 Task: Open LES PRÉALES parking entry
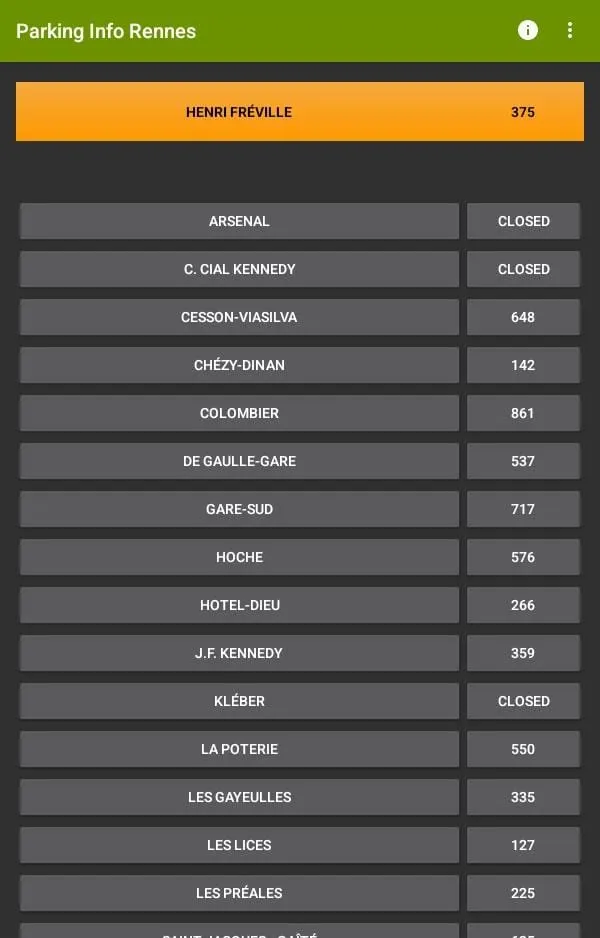pos(239,893)
